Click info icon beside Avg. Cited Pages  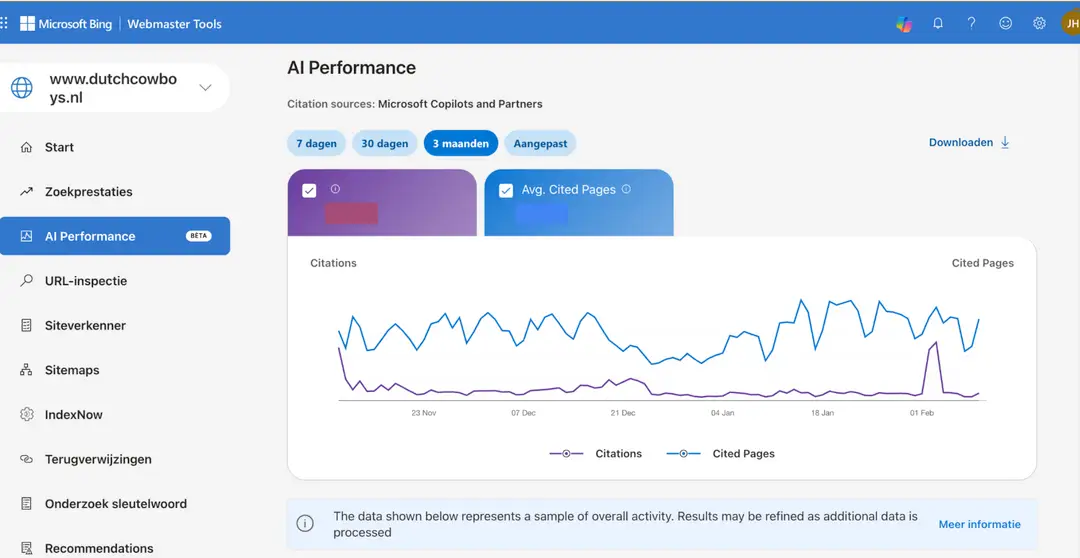tap(626, 189)
